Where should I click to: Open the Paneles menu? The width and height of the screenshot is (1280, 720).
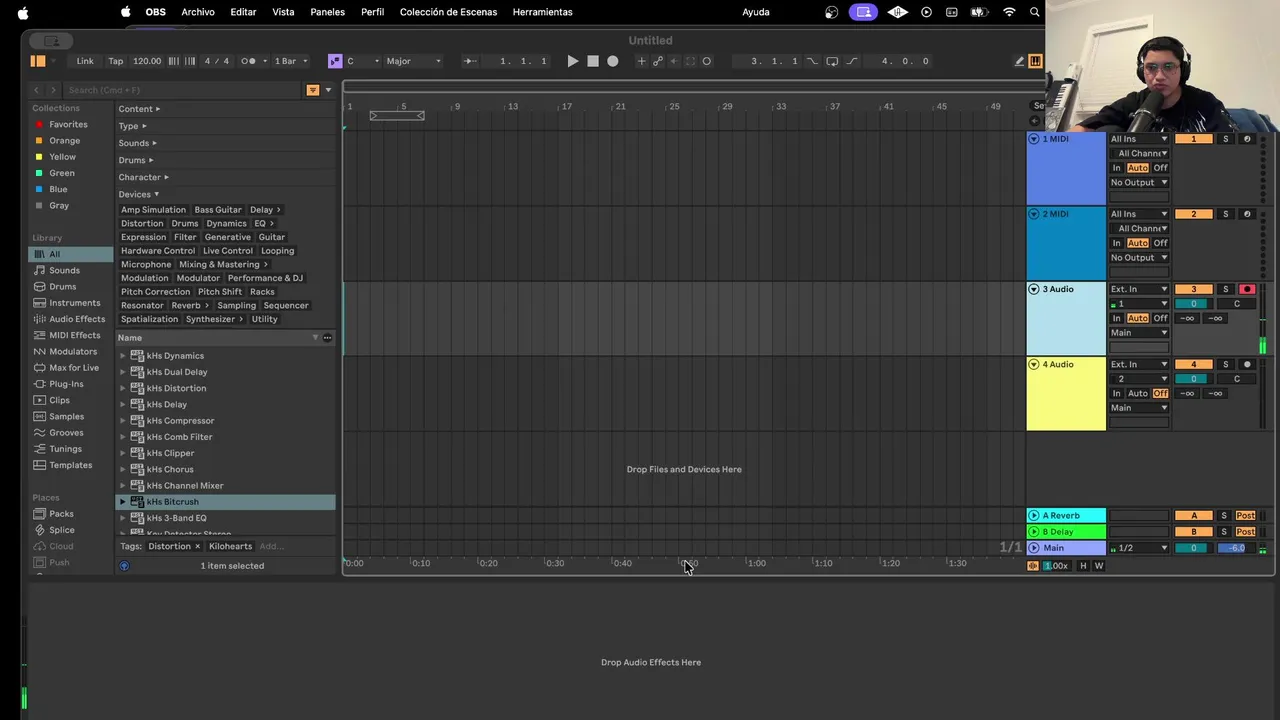(x=327, y=12)
